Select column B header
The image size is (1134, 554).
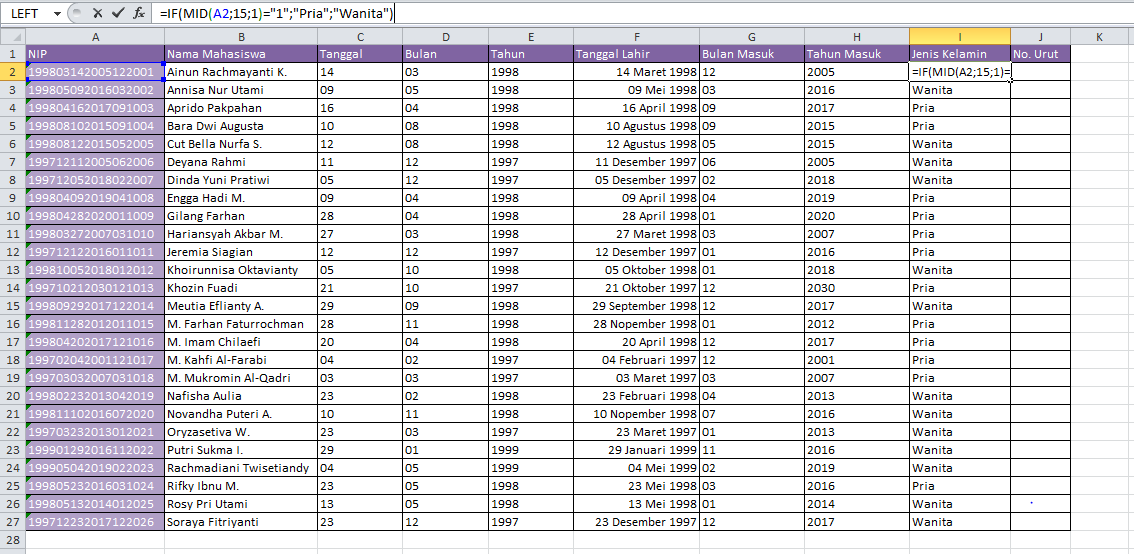click(x=241, y=36)
